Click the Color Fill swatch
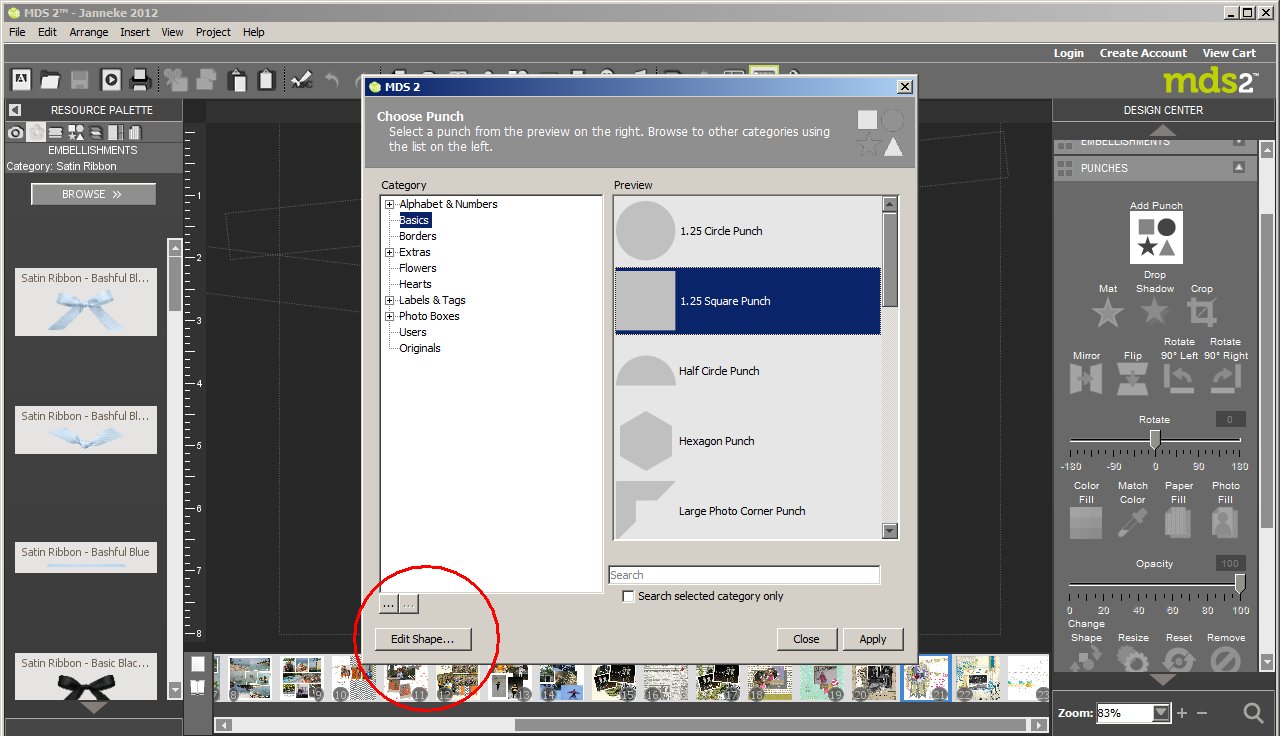The image size is (1280, 736). tap(1086, 523)
